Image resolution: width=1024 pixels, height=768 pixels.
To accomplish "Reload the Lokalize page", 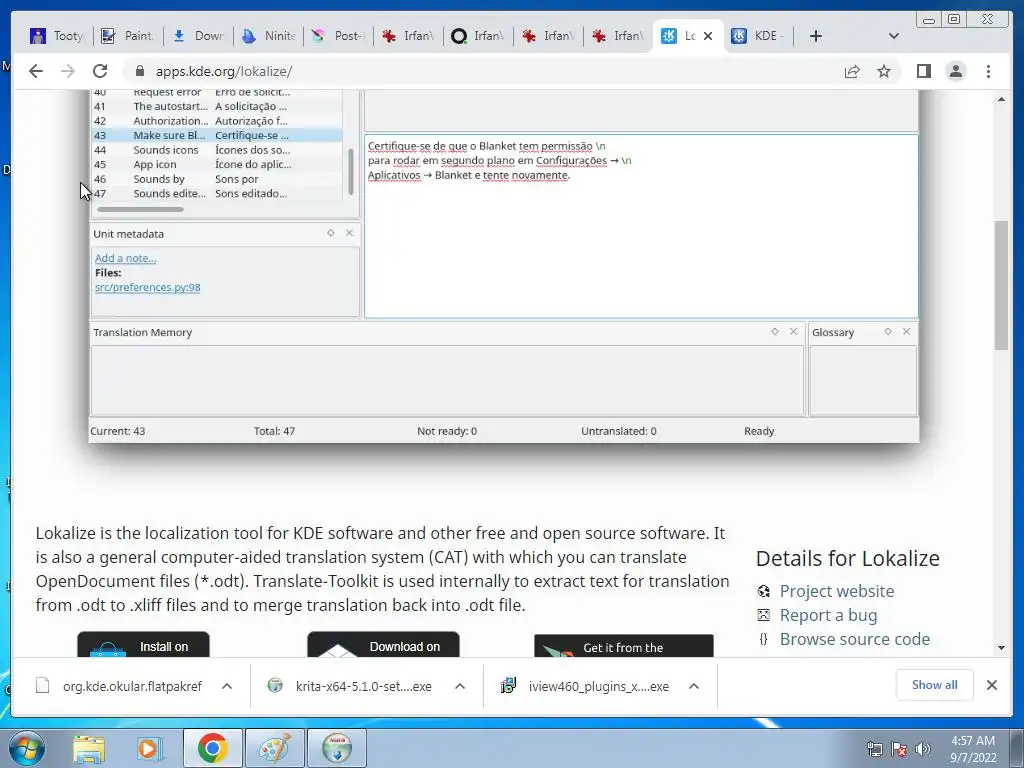I will click(100, 71).
